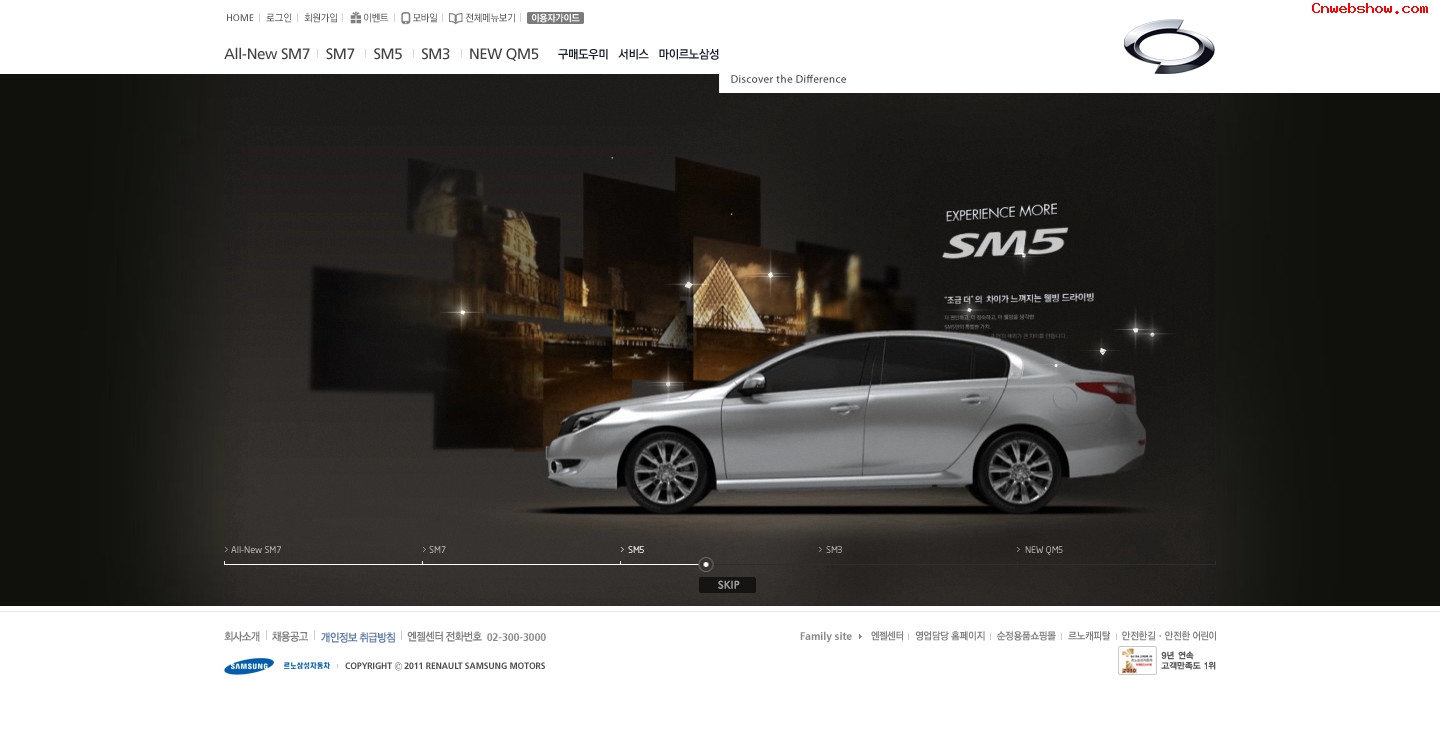
Task: Open the 구매도우미 menu
Action: [x=583, y=54]
